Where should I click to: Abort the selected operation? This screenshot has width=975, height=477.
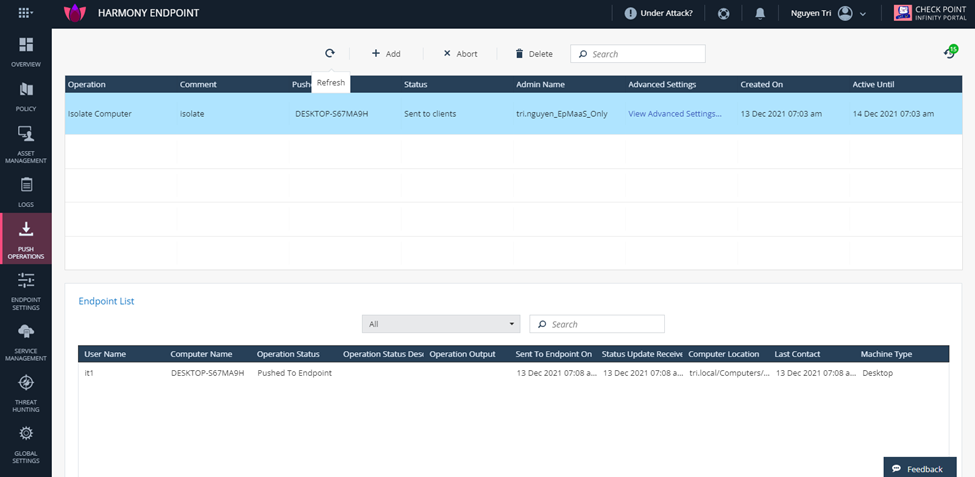[460, 54]
